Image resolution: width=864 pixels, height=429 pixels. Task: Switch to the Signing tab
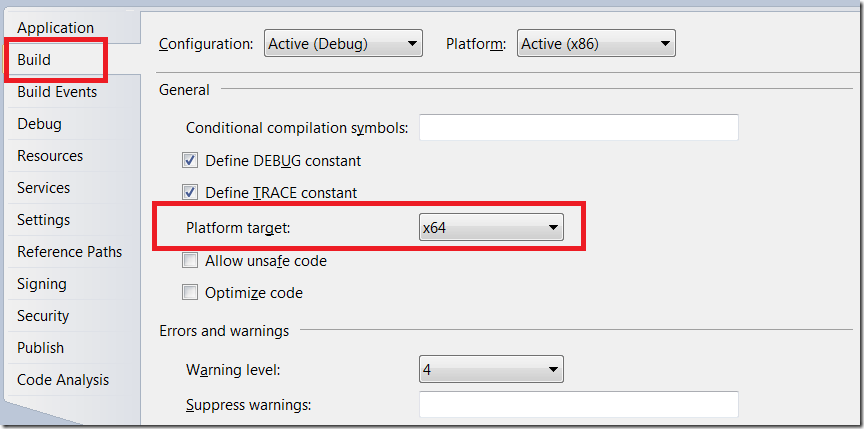[x=42, y=284]
